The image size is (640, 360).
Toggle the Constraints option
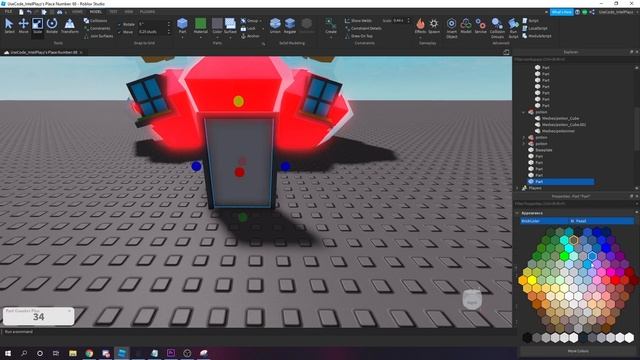97,28
